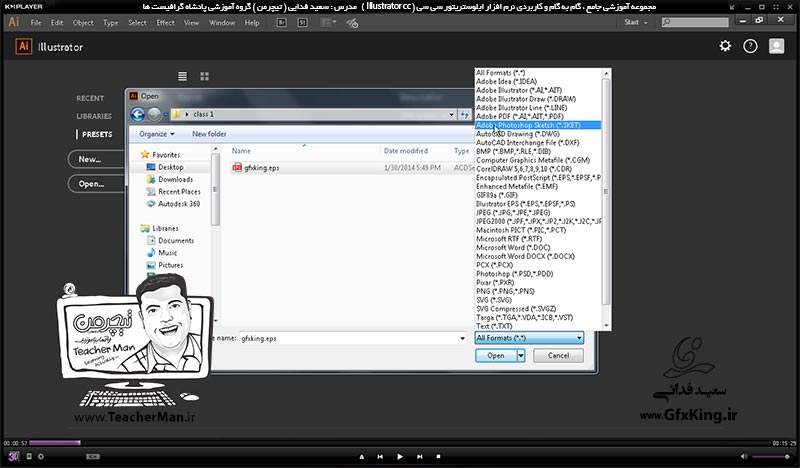Image resolution: width=800 pixels, height=468 pixels.
Task: Click the New... button
Action: [96, 159]
